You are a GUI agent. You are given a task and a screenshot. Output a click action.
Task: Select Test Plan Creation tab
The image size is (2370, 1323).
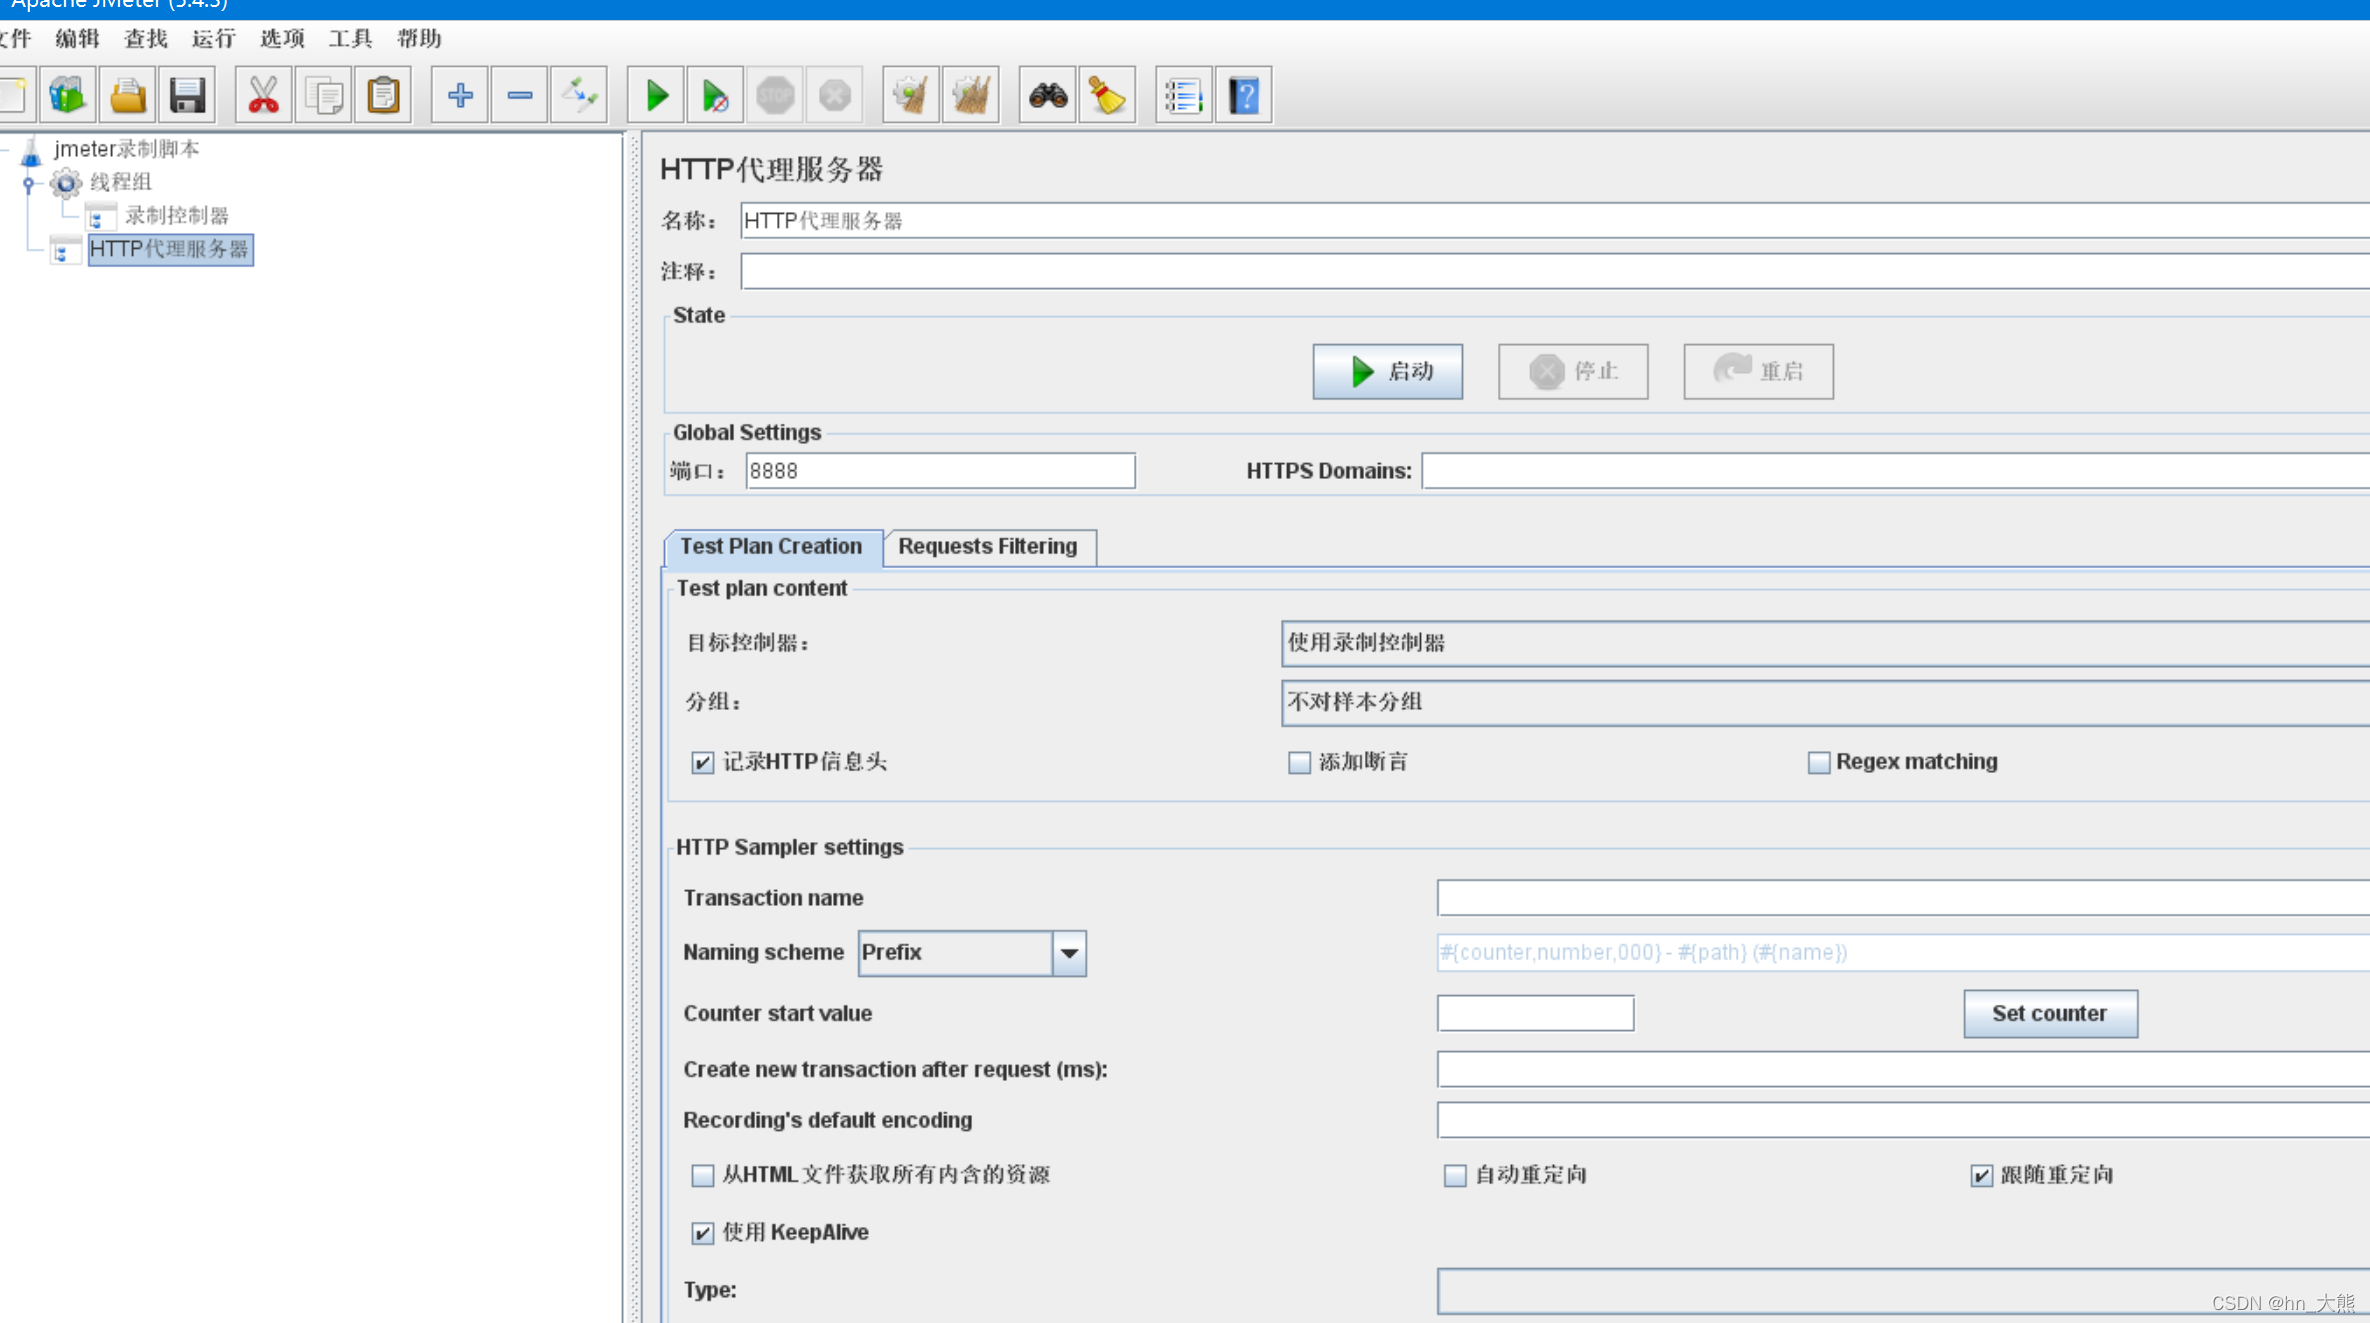tap(772, 545)
